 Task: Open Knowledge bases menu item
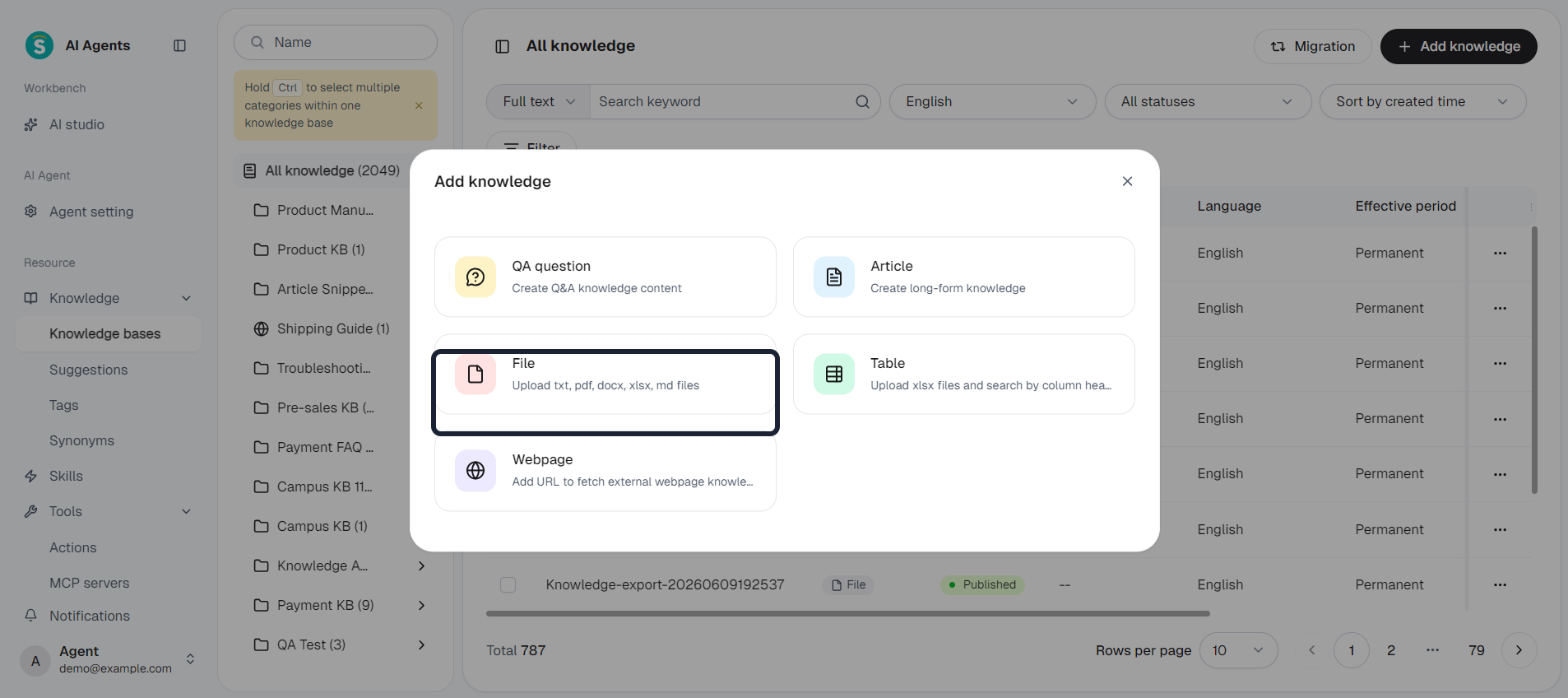(108, 334)
